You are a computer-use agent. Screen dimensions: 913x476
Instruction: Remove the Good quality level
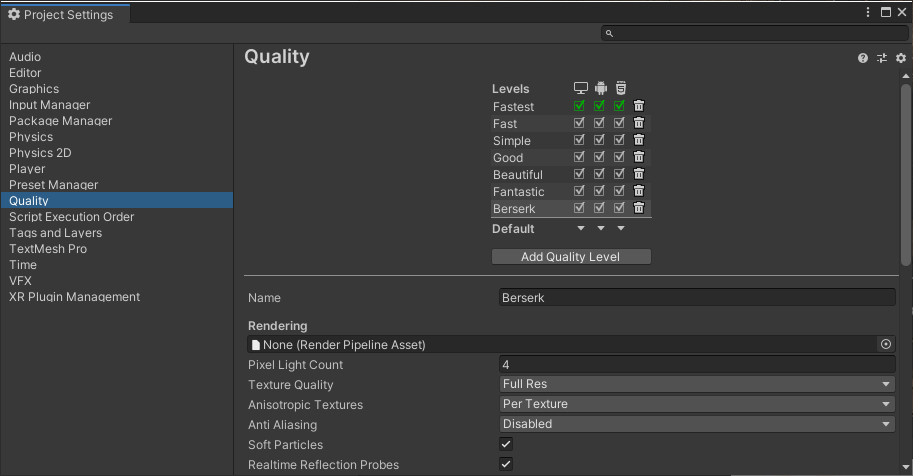point(639,157)
